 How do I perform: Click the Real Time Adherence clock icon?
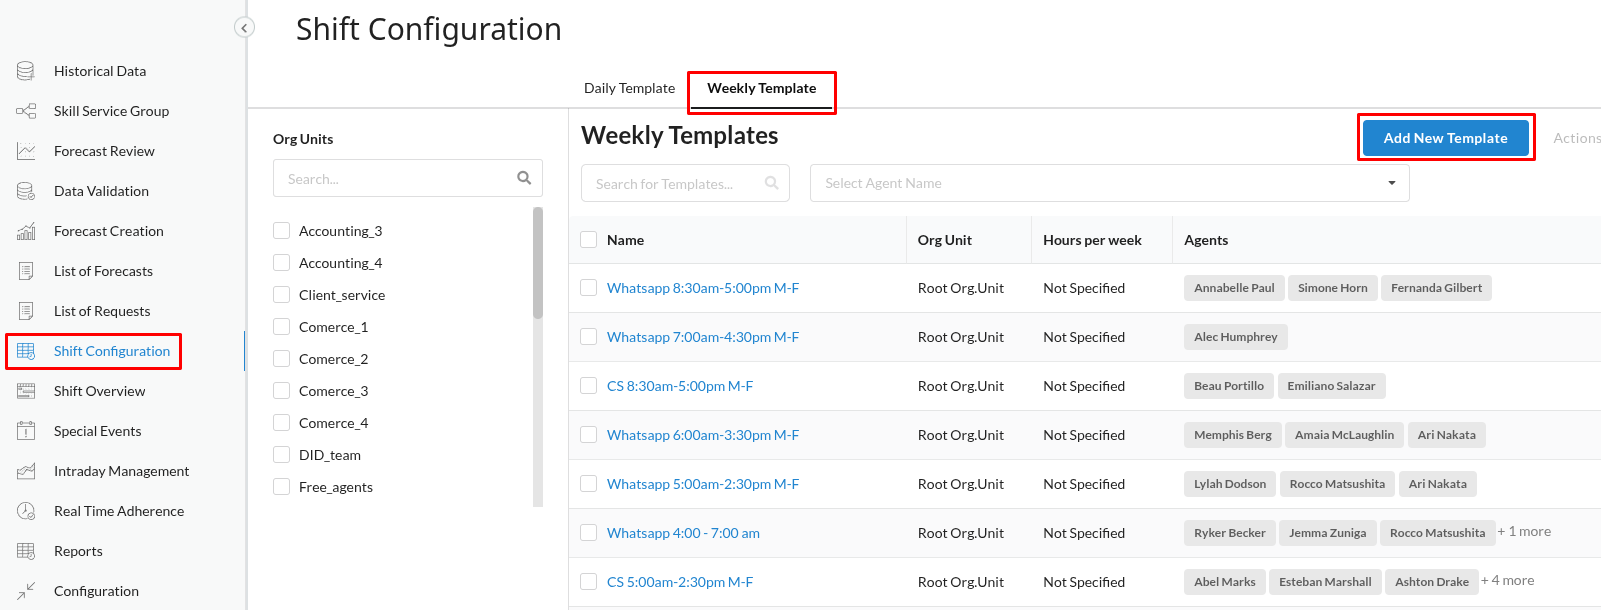26,511
